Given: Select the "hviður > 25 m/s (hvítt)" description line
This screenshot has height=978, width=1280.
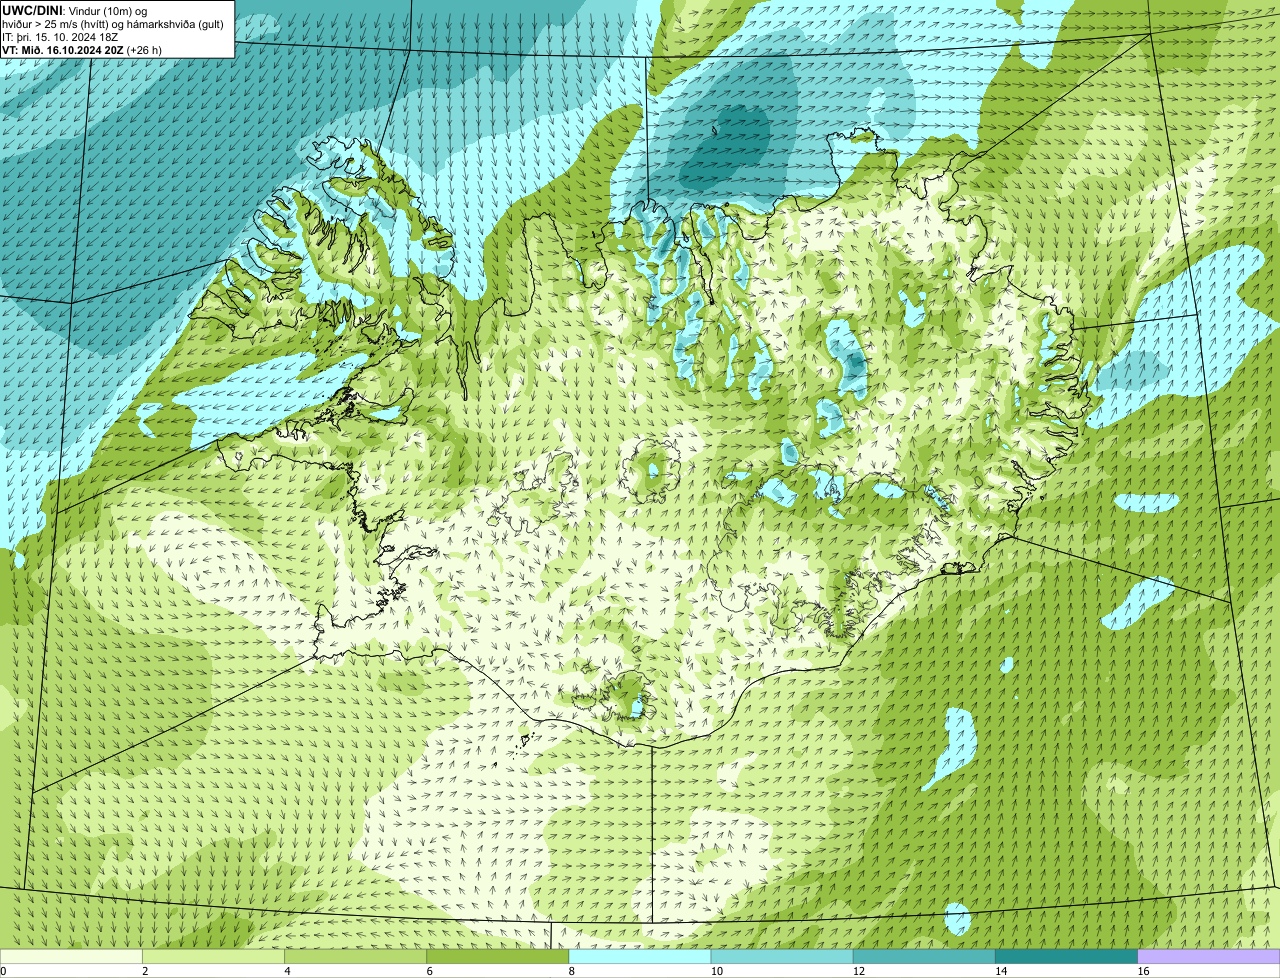Looking at the screenshot, I should coord(113,23).
